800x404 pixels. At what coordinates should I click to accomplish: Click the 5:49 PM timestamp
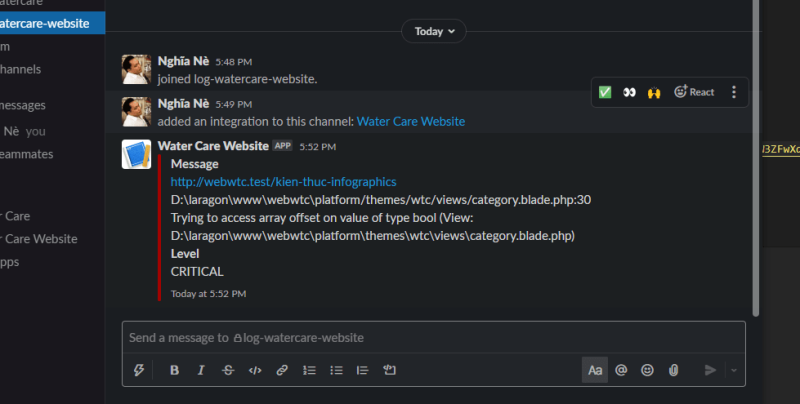coord(234,105)
